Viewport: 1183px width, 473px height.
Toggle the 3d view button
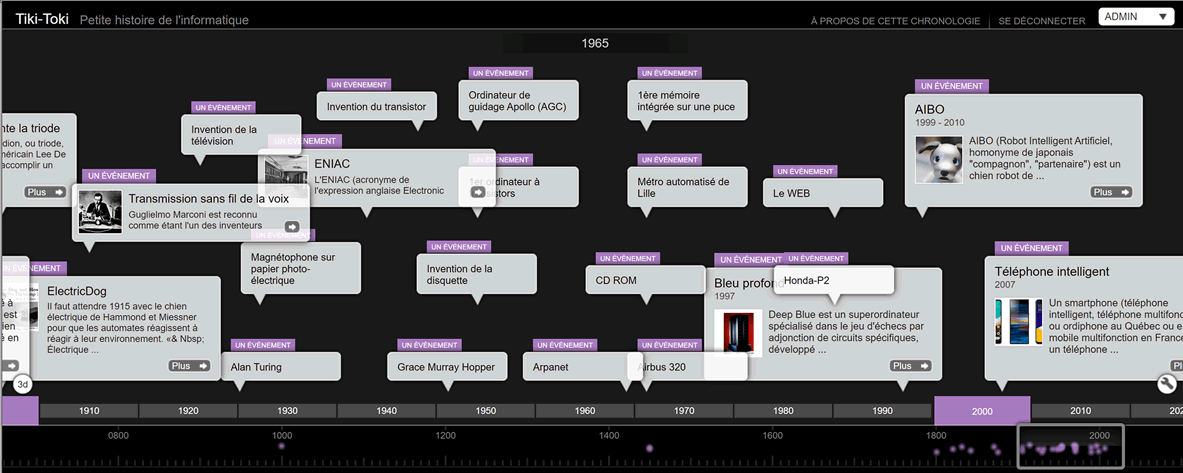(x=23, y=385)
